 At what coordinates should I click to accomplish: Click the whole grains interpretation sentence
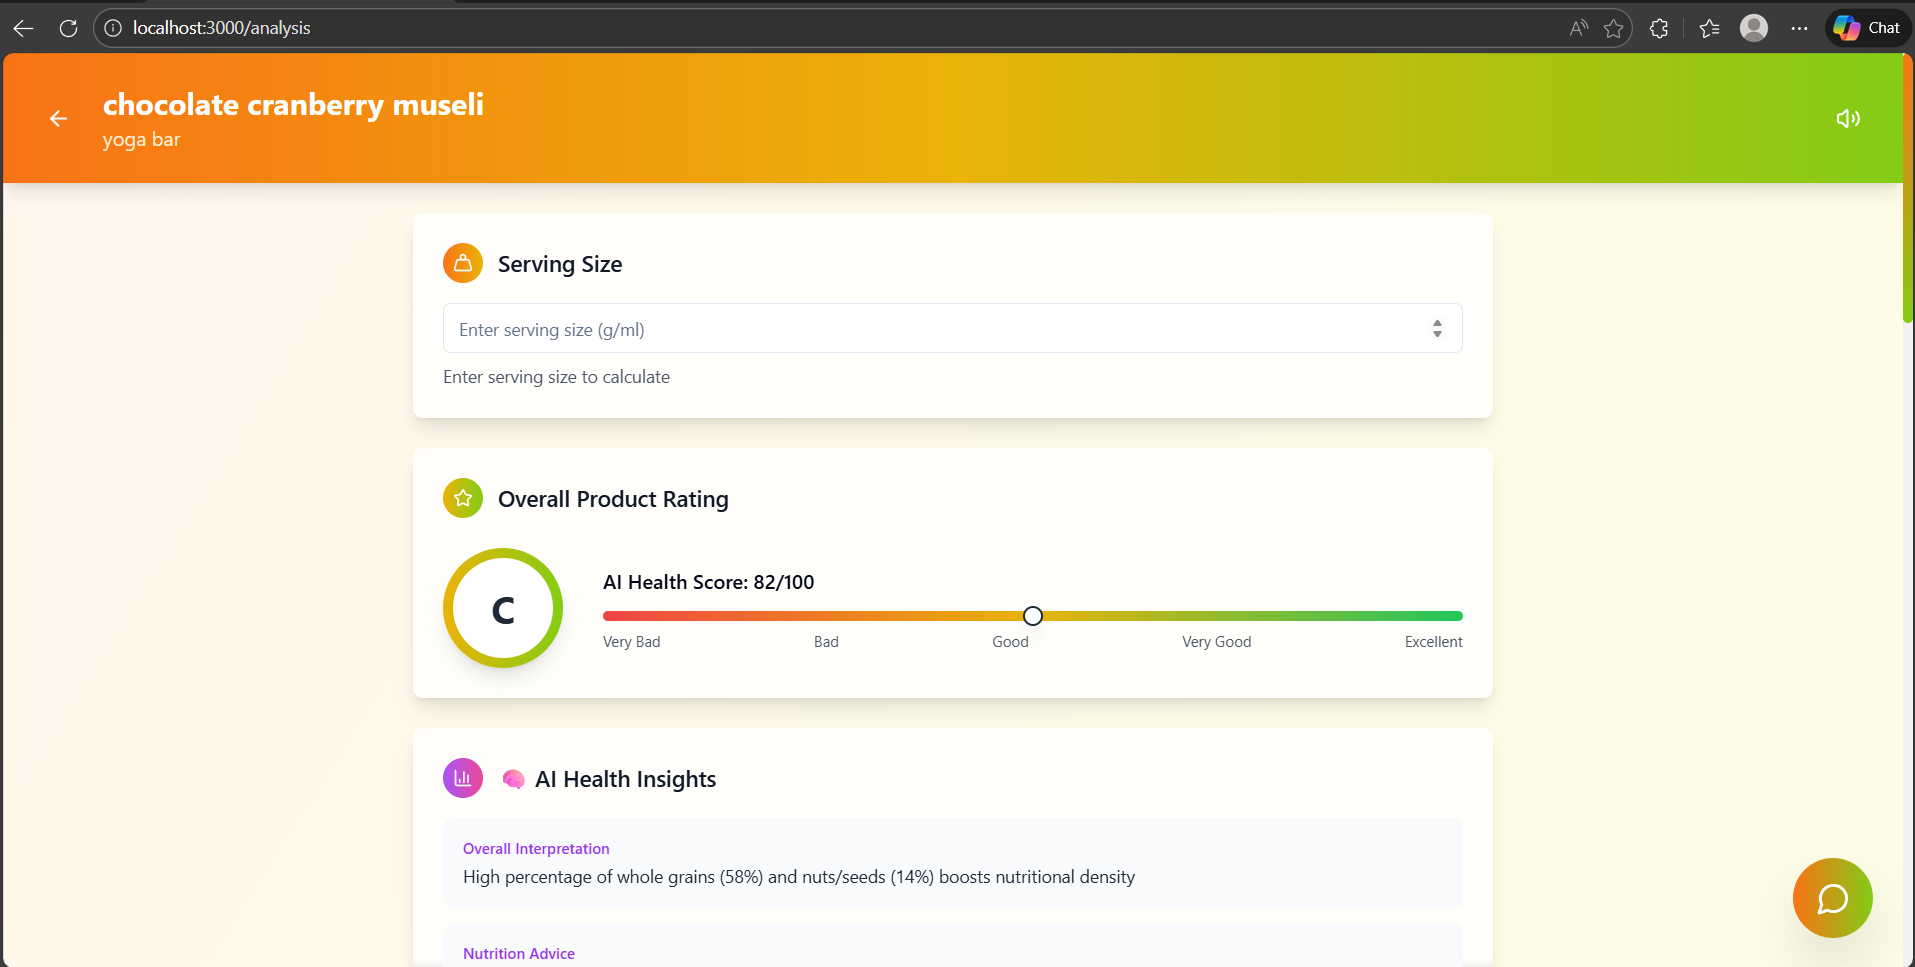799,877
